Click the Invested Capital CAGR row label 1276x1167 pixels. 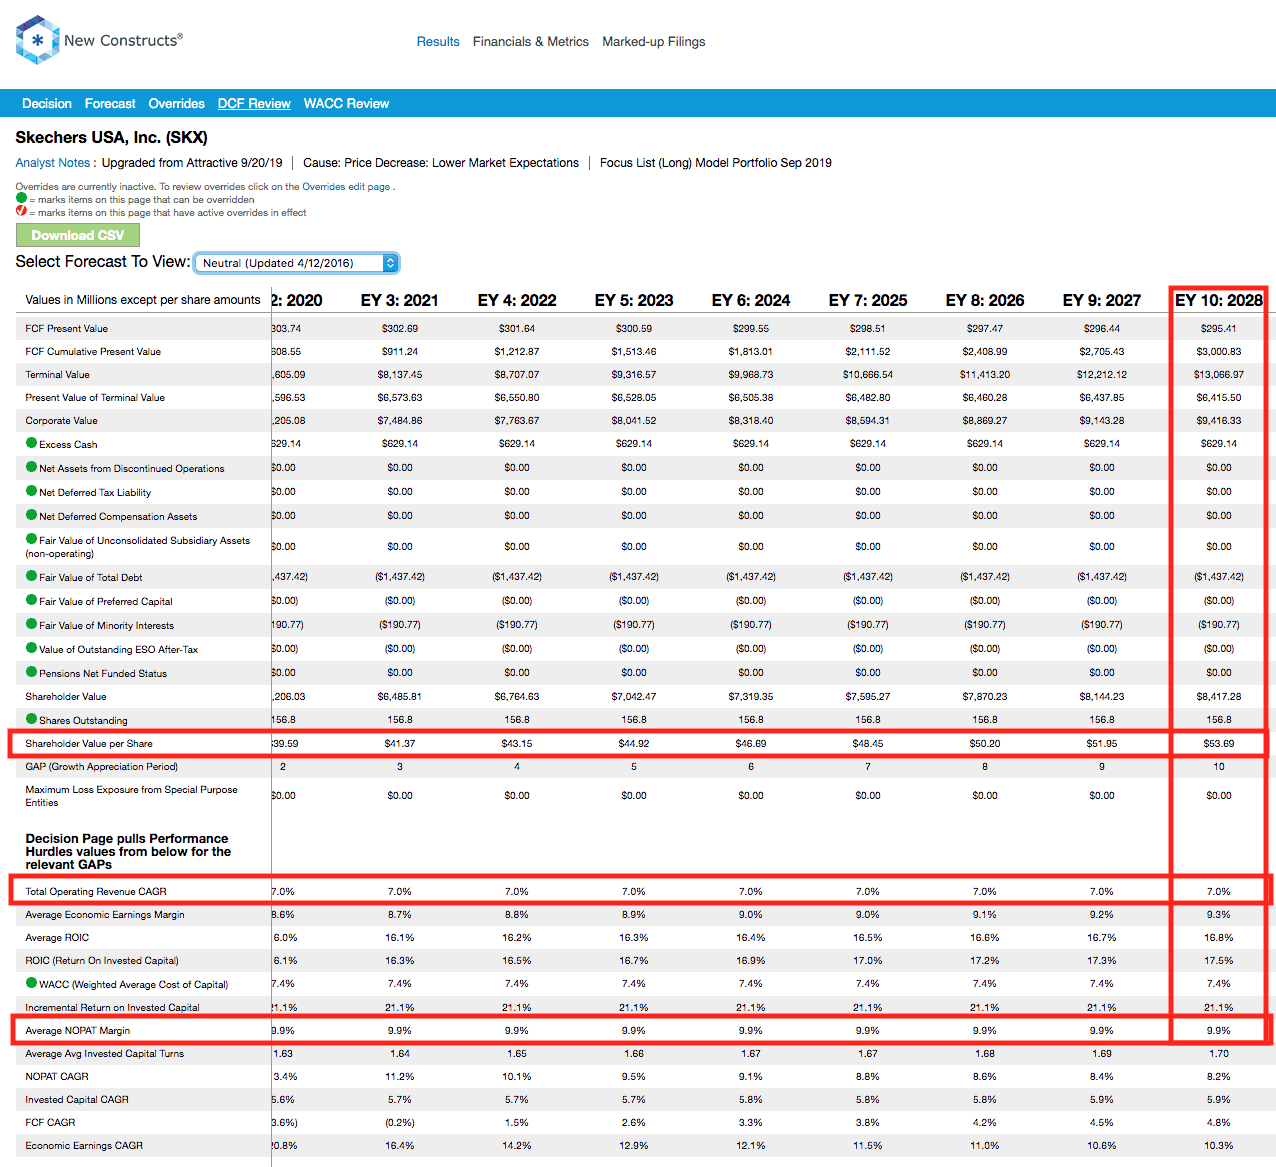coord(77,1099)
